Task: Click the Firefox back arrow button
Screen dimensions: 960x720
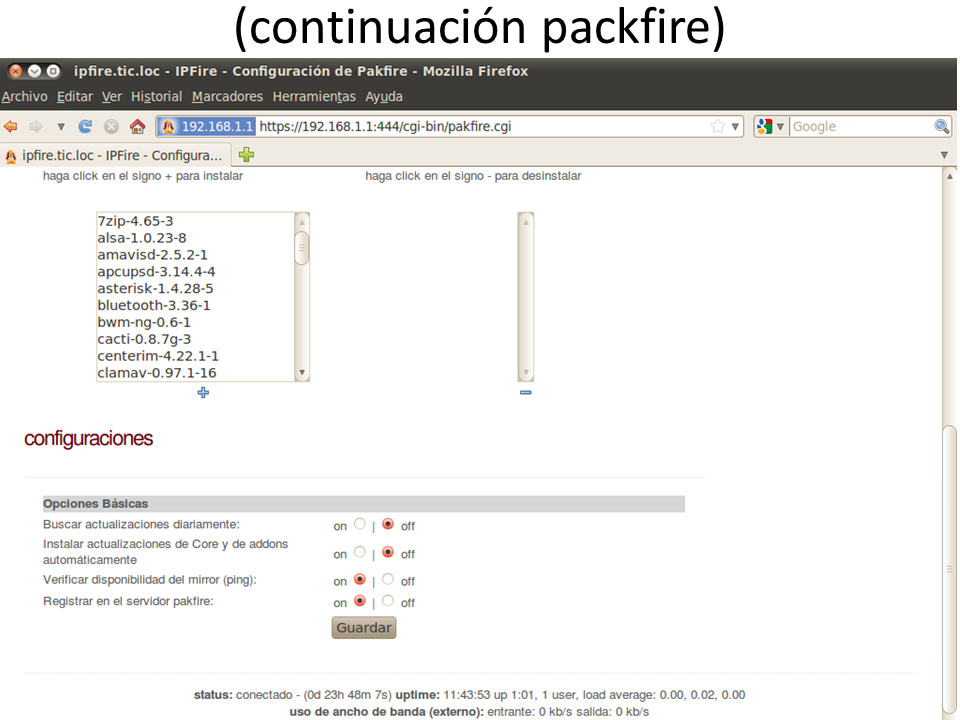Action: pos(11,127)
